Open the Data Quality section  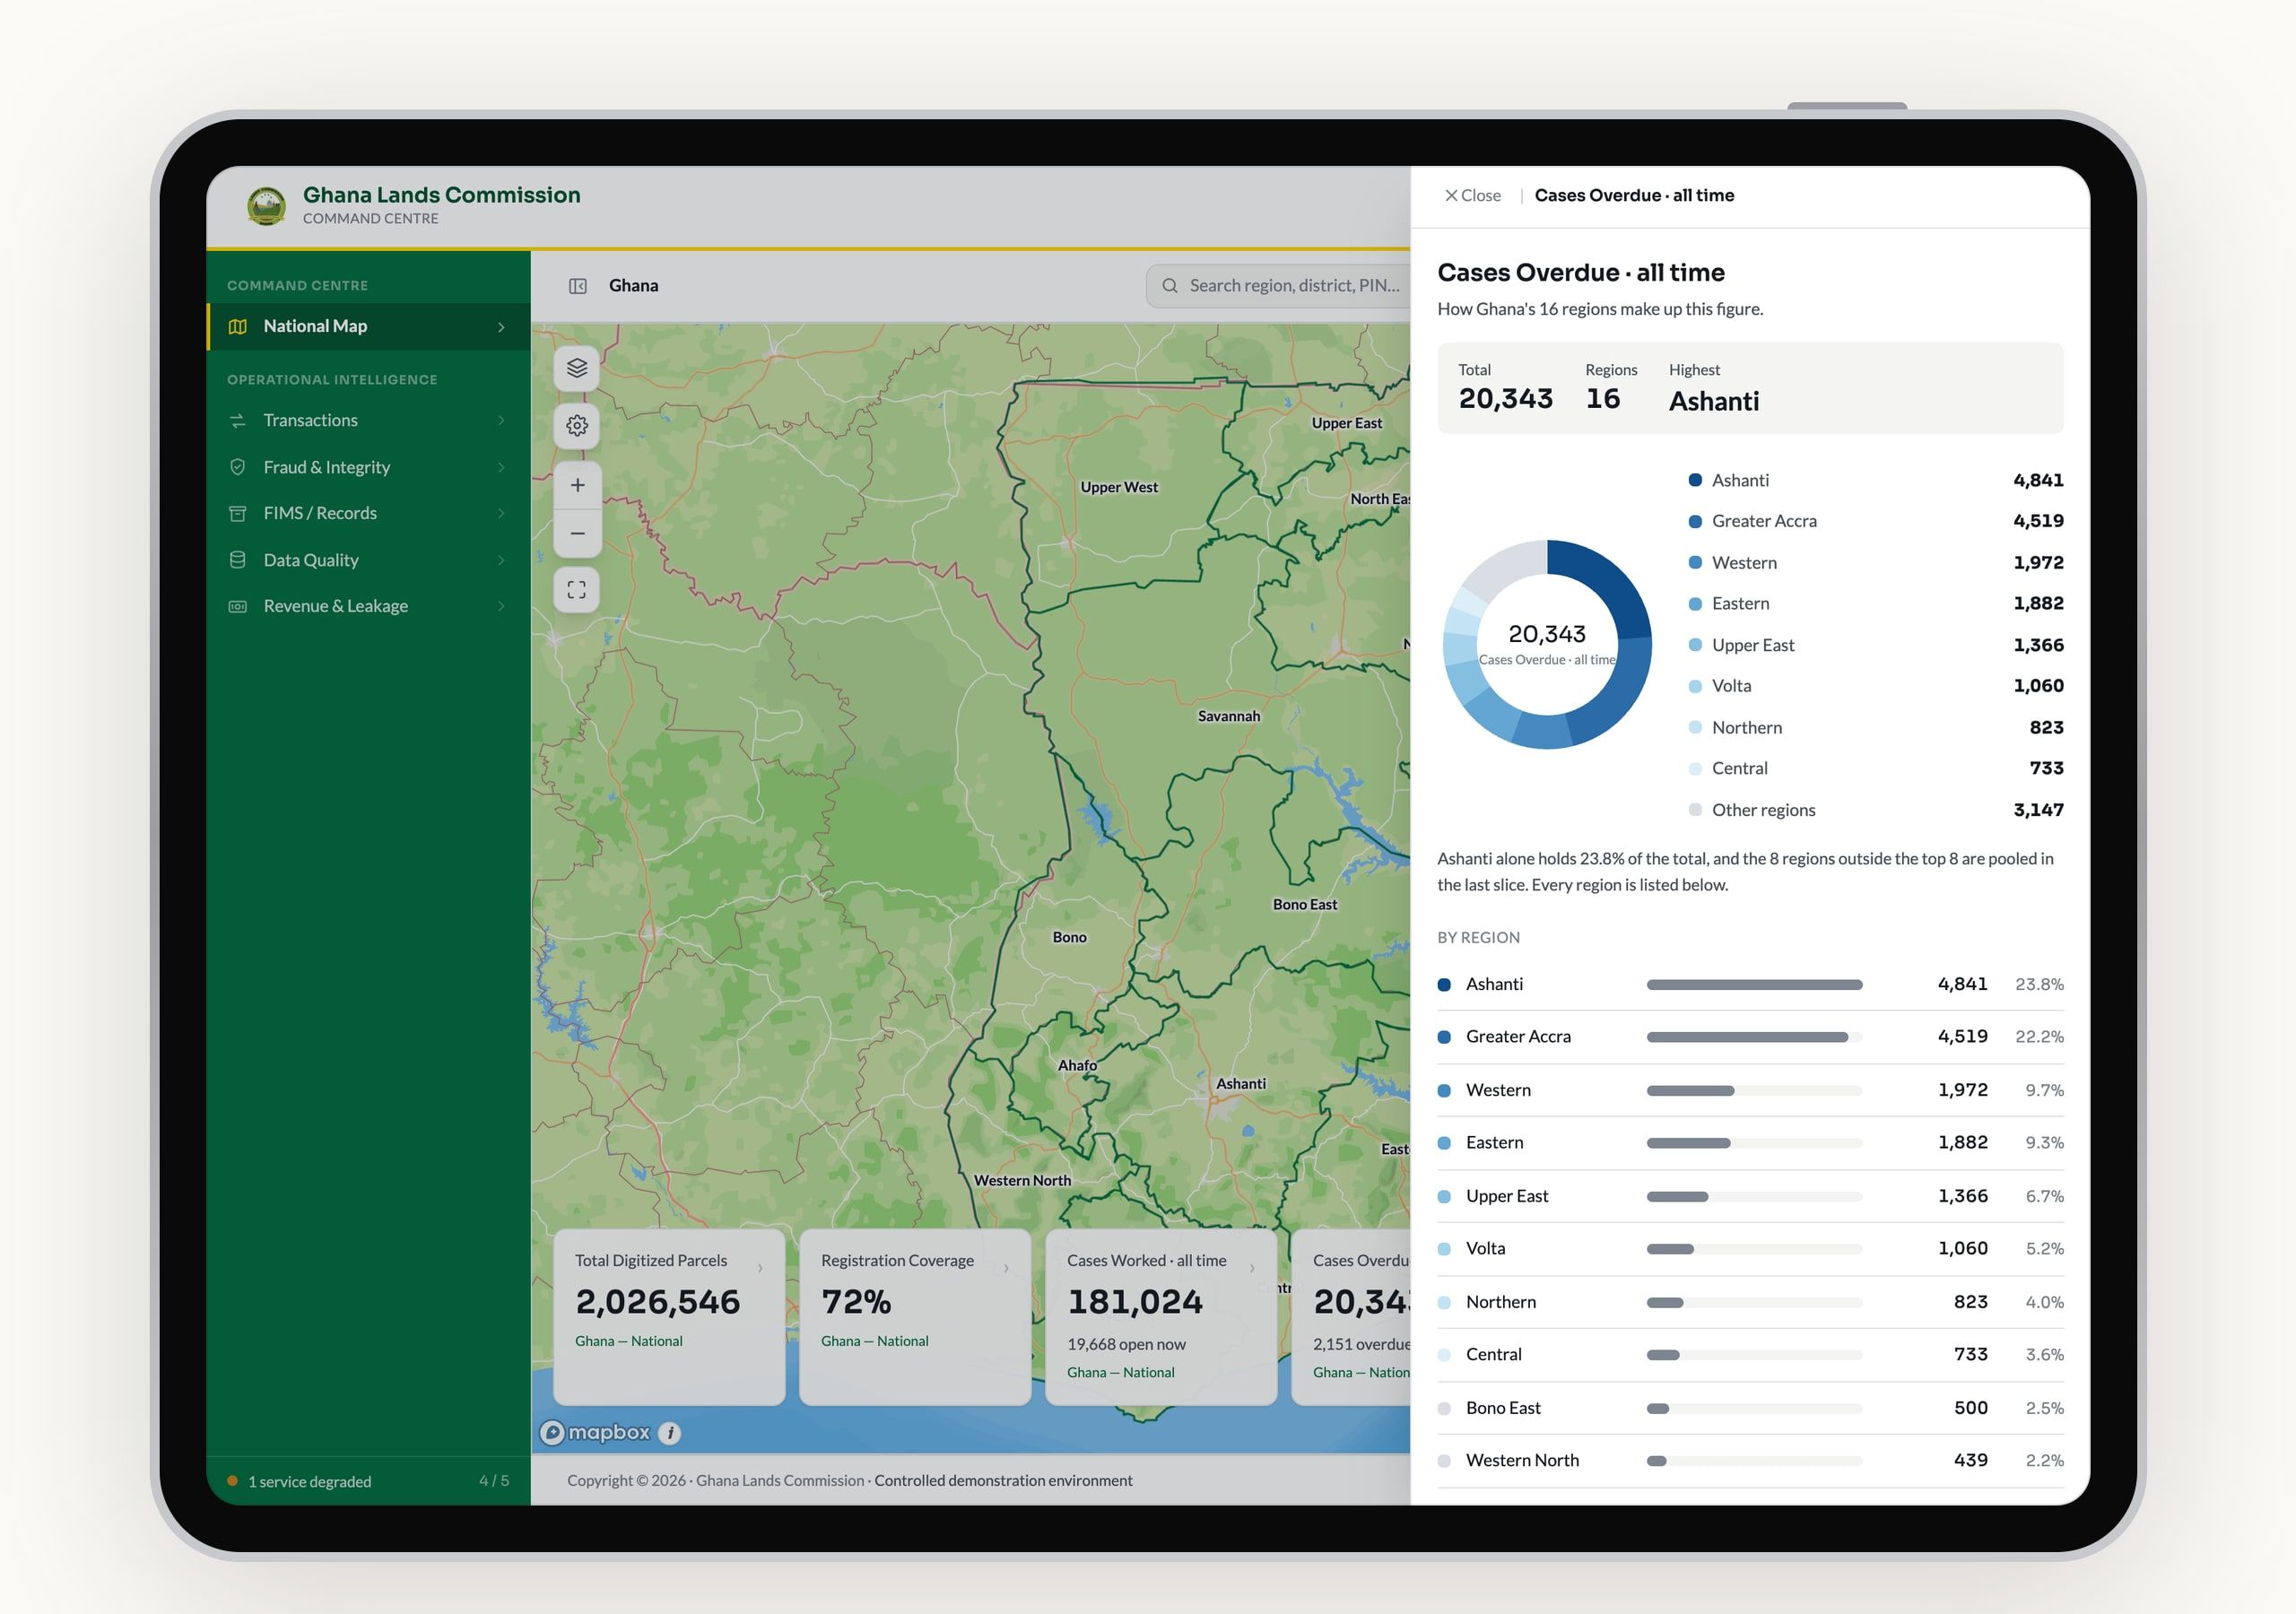click(369, 560)
